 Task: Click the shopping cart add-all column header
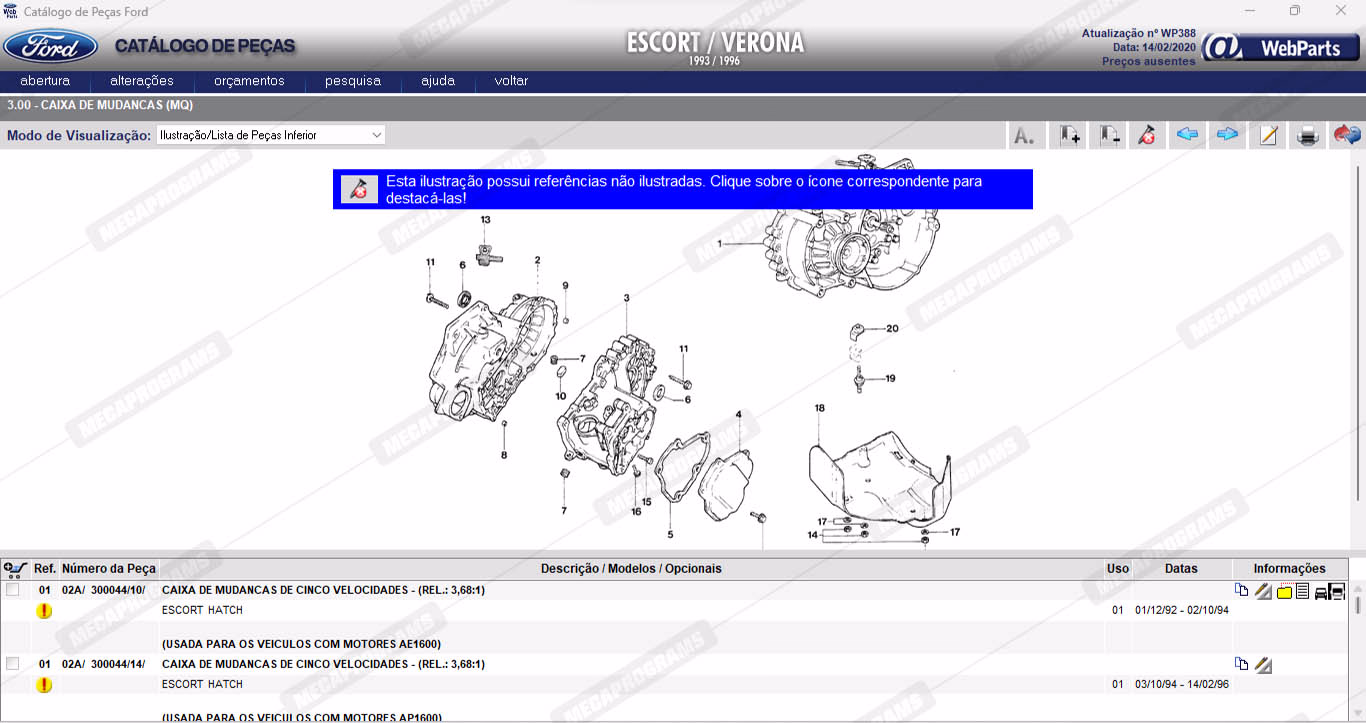click(15, 569)
